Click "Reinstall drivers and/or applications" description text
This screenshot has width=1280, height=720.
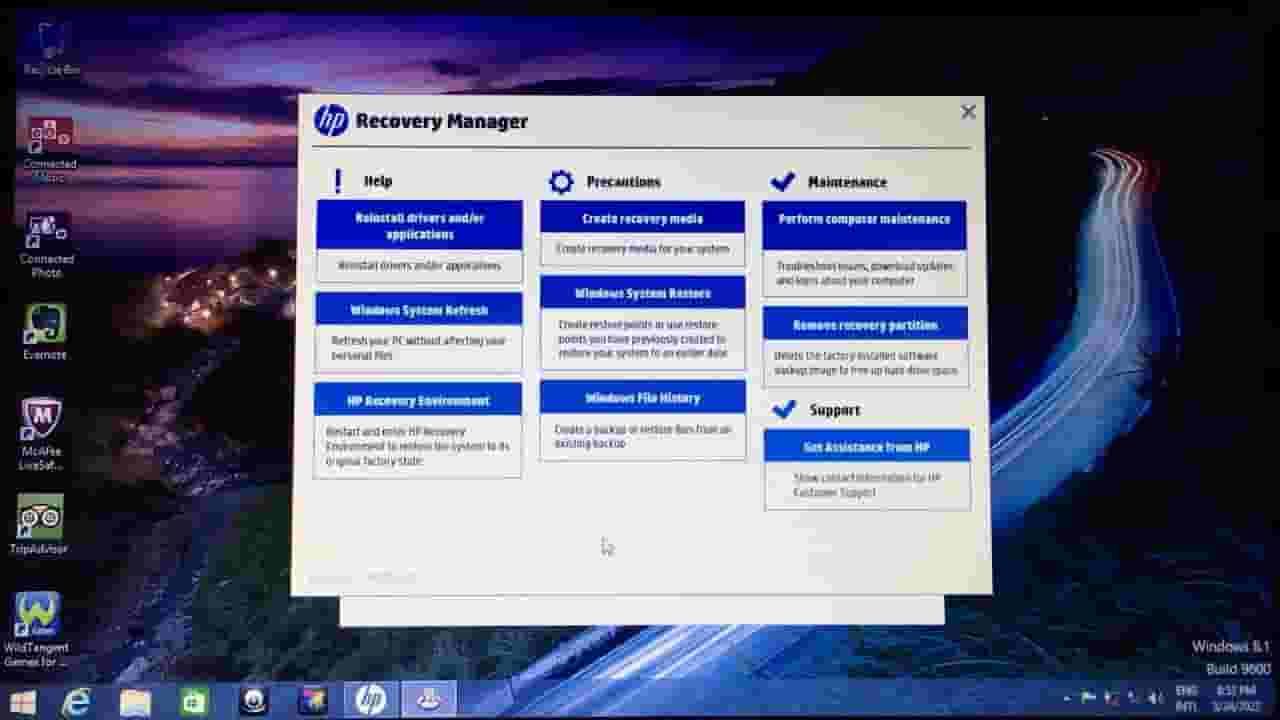[418, 265]
